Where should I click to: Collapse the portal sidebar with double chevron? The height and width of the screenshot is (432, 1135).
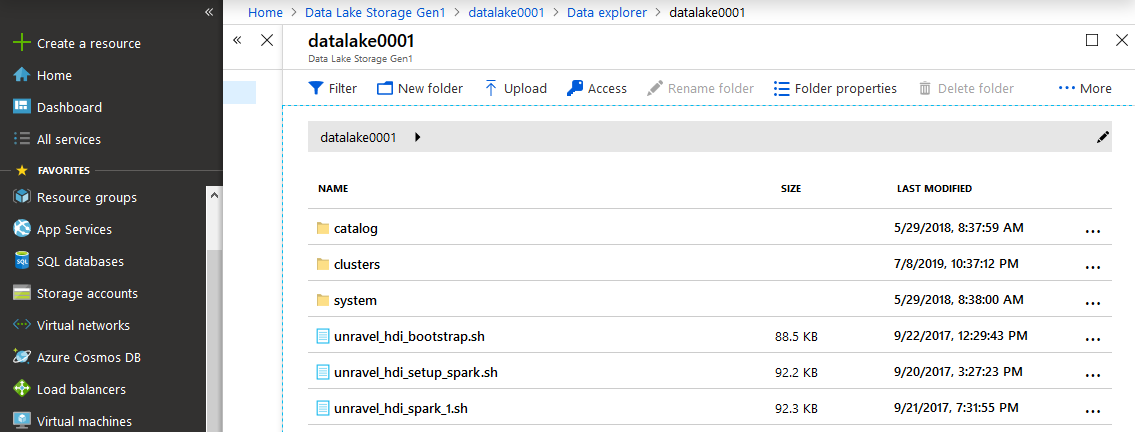point(208,12)
